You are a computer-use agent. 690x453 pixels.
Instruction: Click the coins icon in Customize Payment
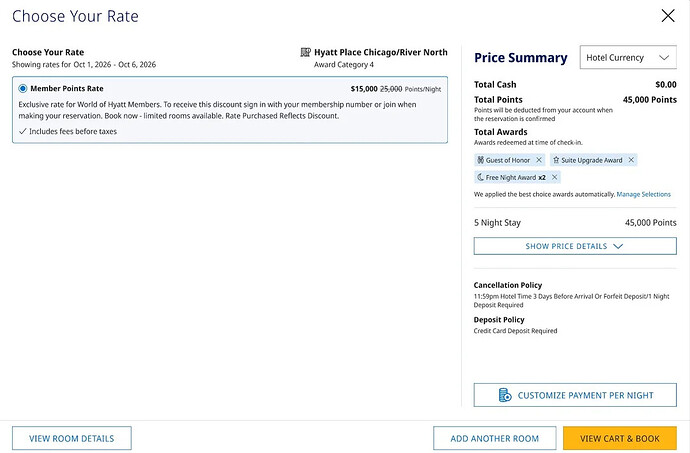[x=505, y=395]
